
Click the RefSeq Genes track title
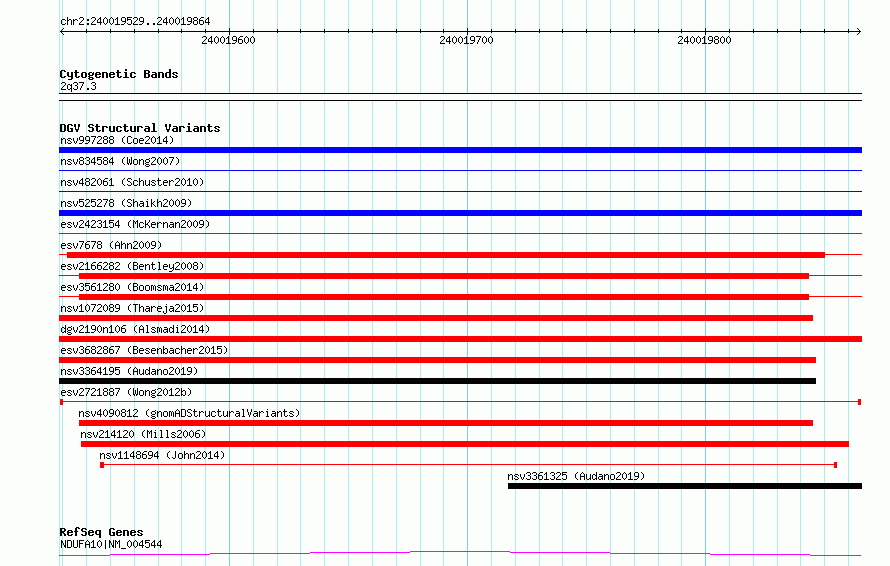pos(101,533)
